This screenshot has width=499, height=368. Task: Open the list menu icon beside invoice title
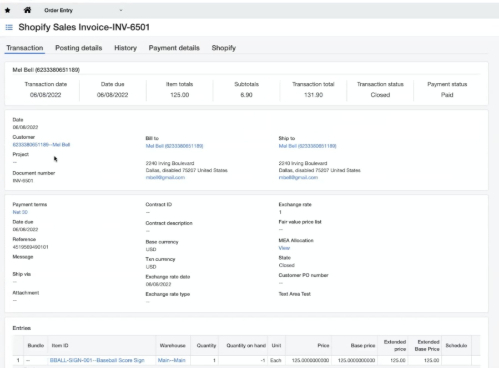pyautogui.click(x=9, y=27)
